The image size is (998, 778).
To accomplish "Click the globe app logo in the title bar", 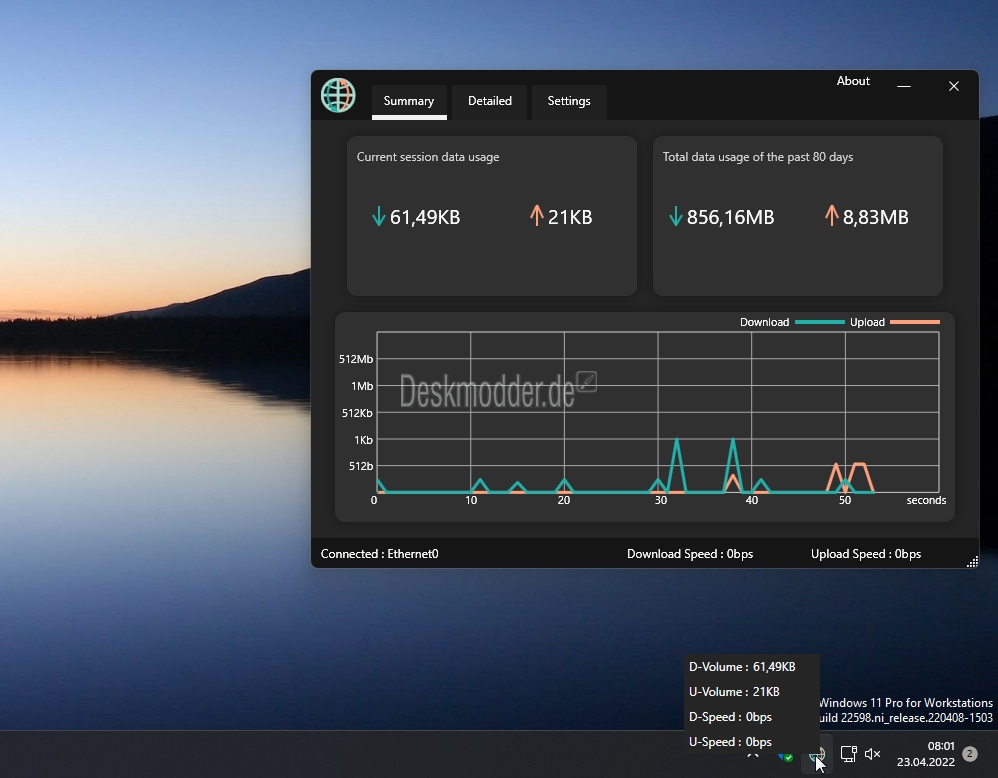I will 338,95.
